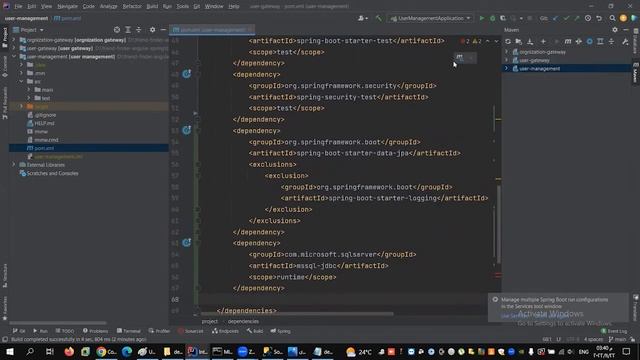Open Project panel gear settings
The height and width of the screenshot is (360, 640).
(x=152, y=30)
